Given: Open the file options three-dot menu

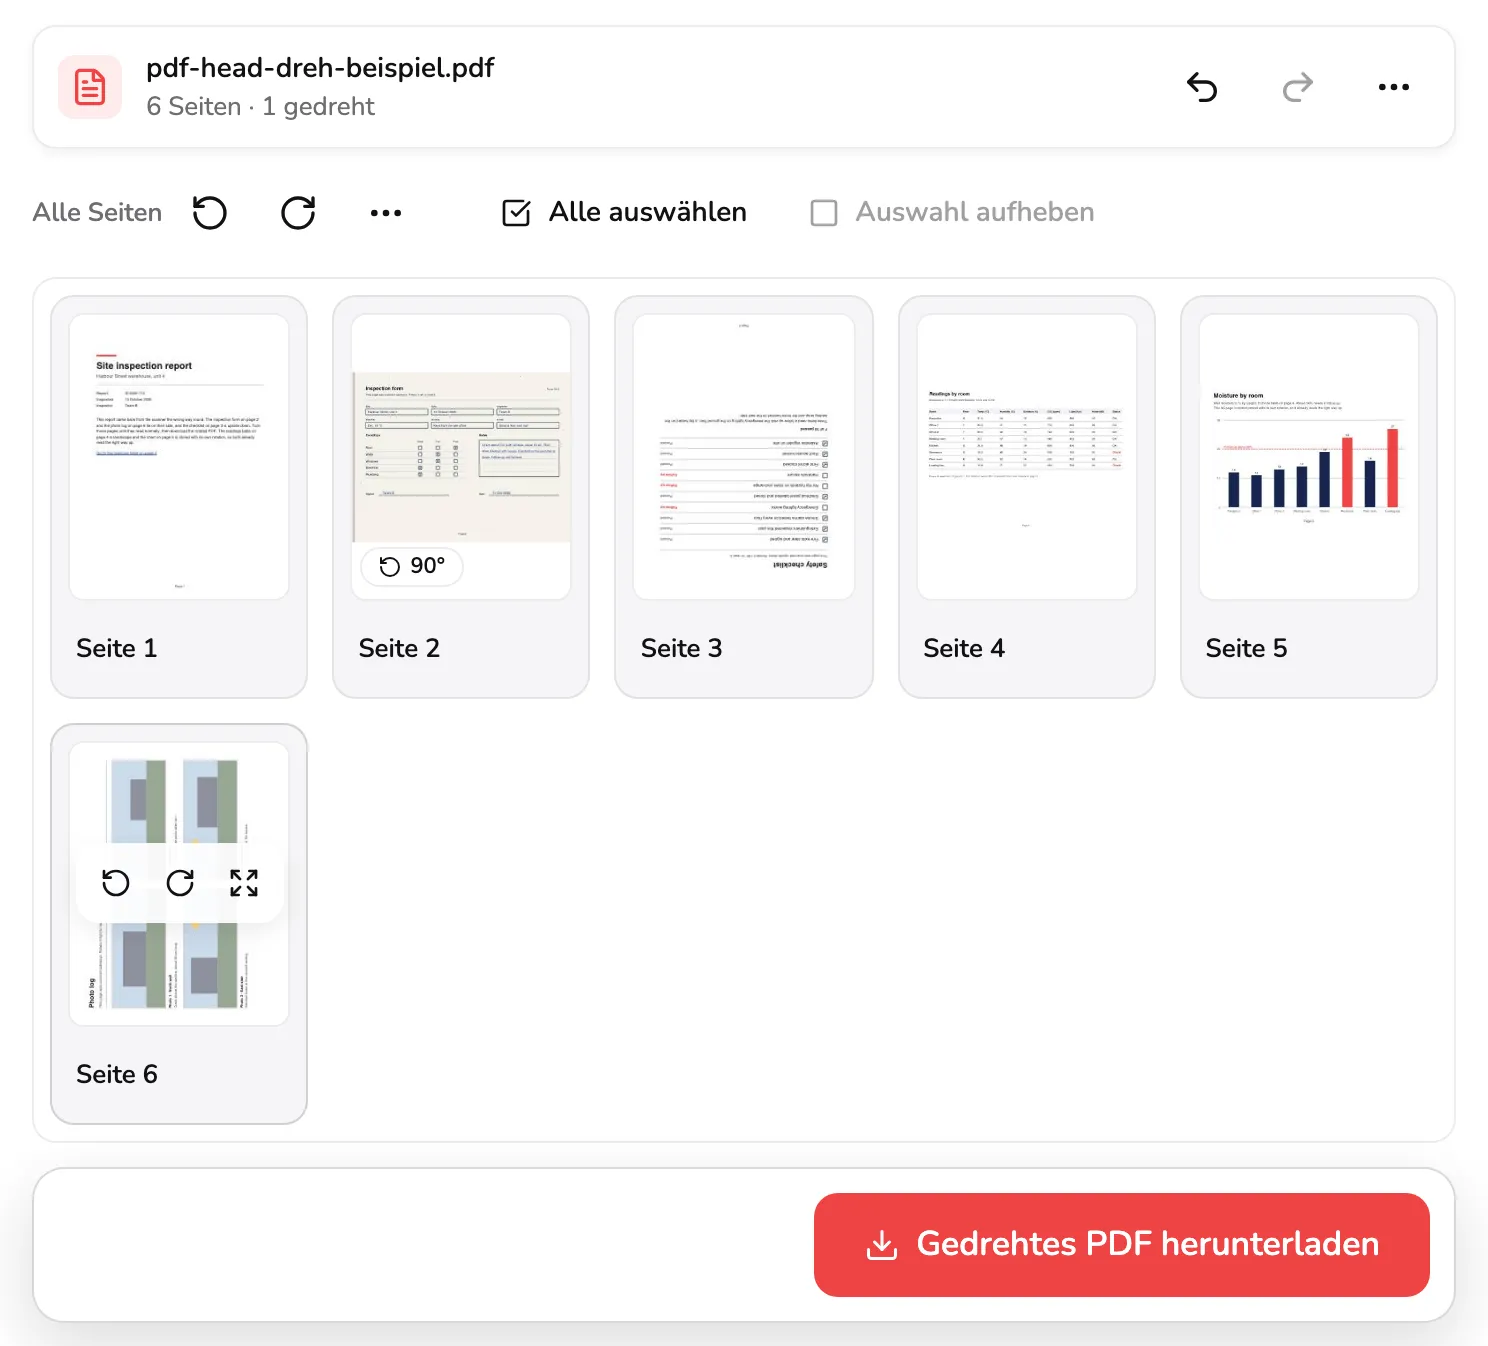Looking at the screenshot, I should coord(1394,87).
